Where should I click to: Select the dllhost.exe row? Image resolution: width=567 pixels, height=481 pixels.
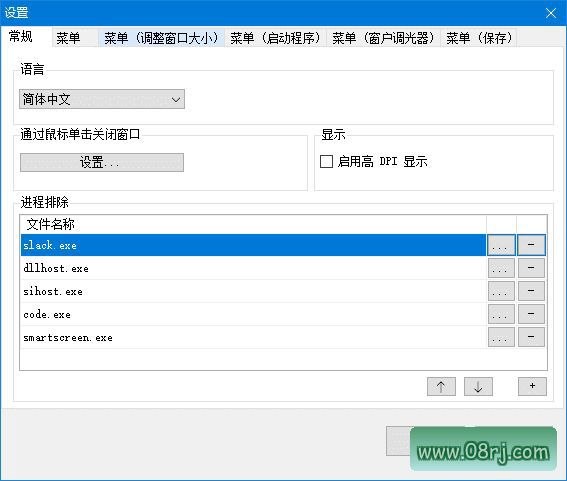coord(253,268)
